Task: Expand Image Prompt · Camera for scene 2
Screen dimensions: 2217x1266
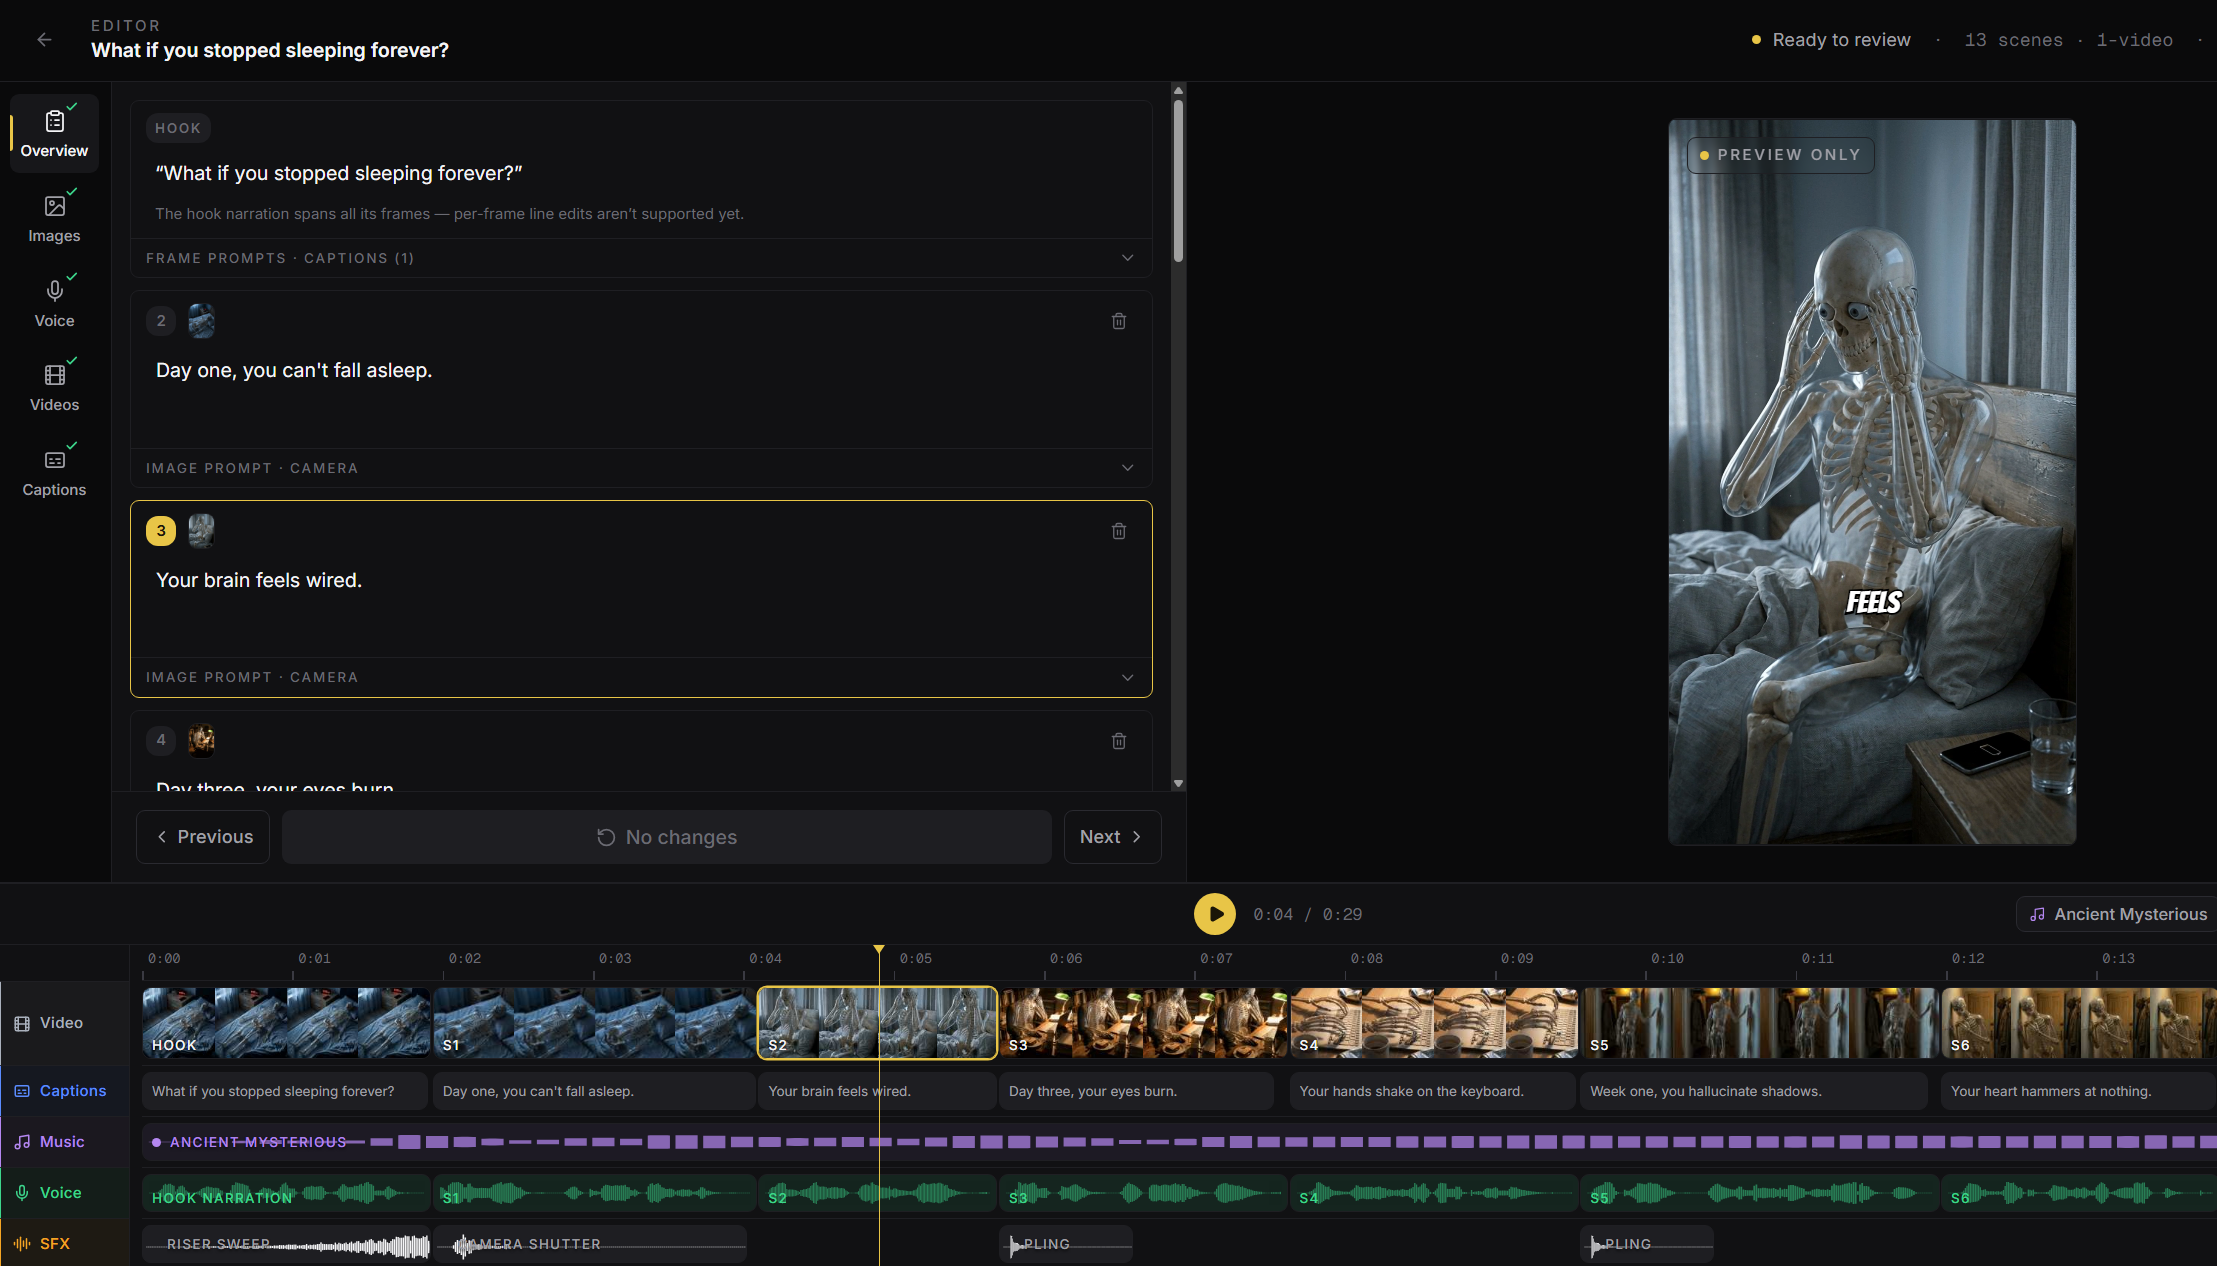Action: point(641,468)
